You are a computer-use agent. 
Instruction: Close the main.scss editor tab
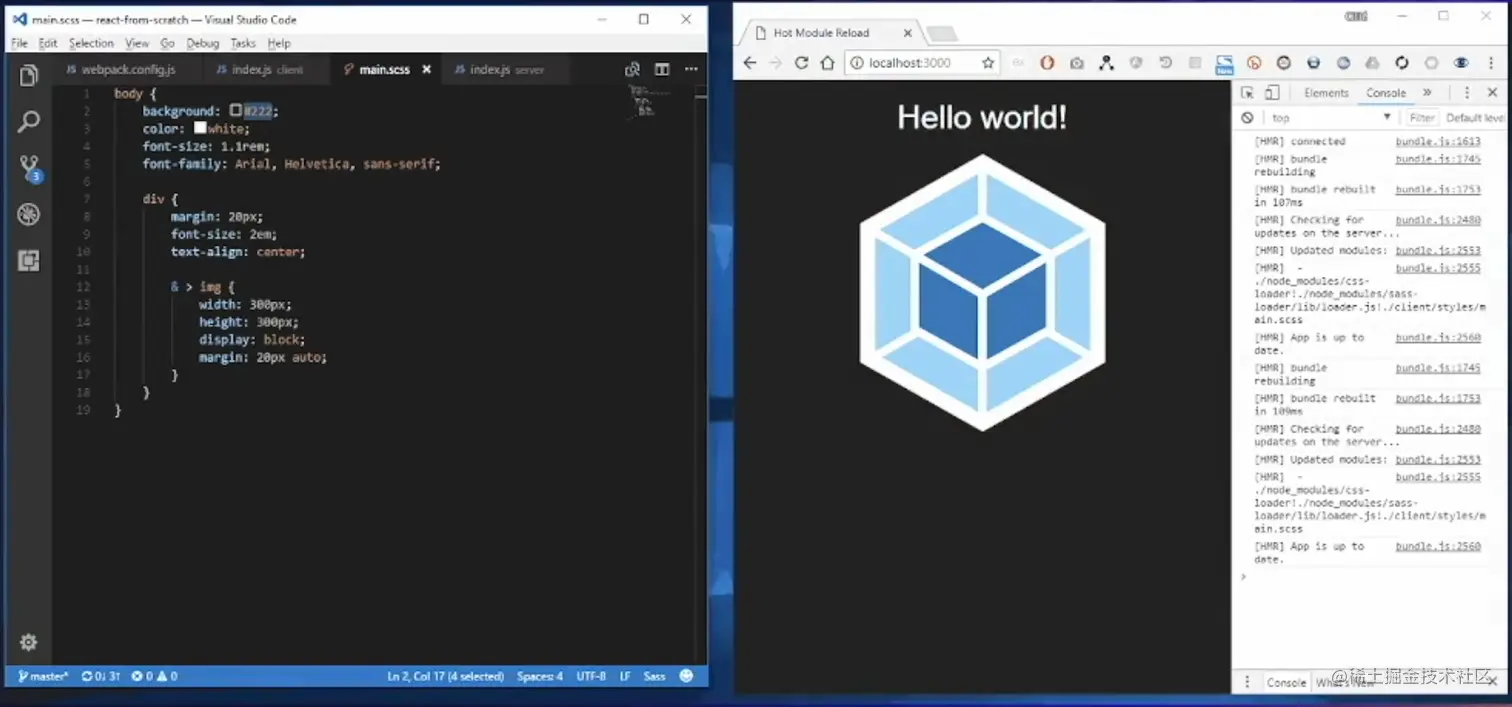point(426,70)
